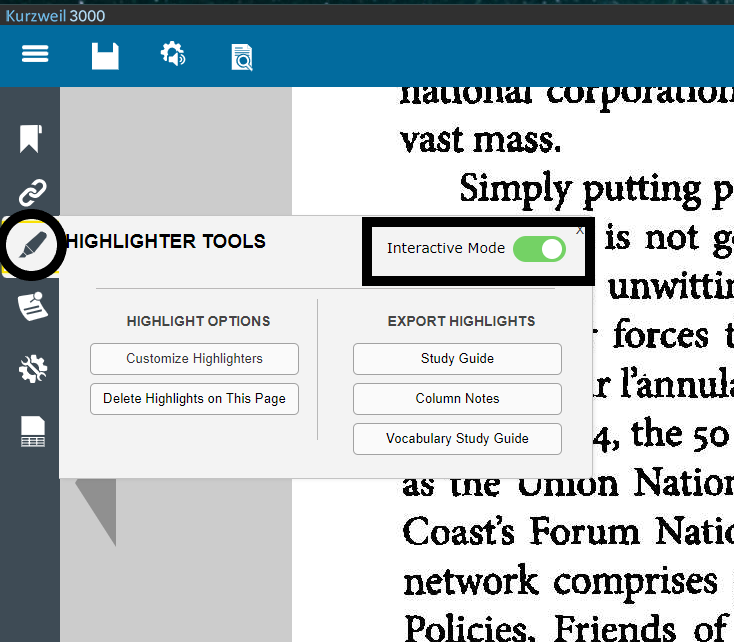Select the Bookmark tool in sidebar
This screenshot has width=734, height=642.
coord(31,139)
